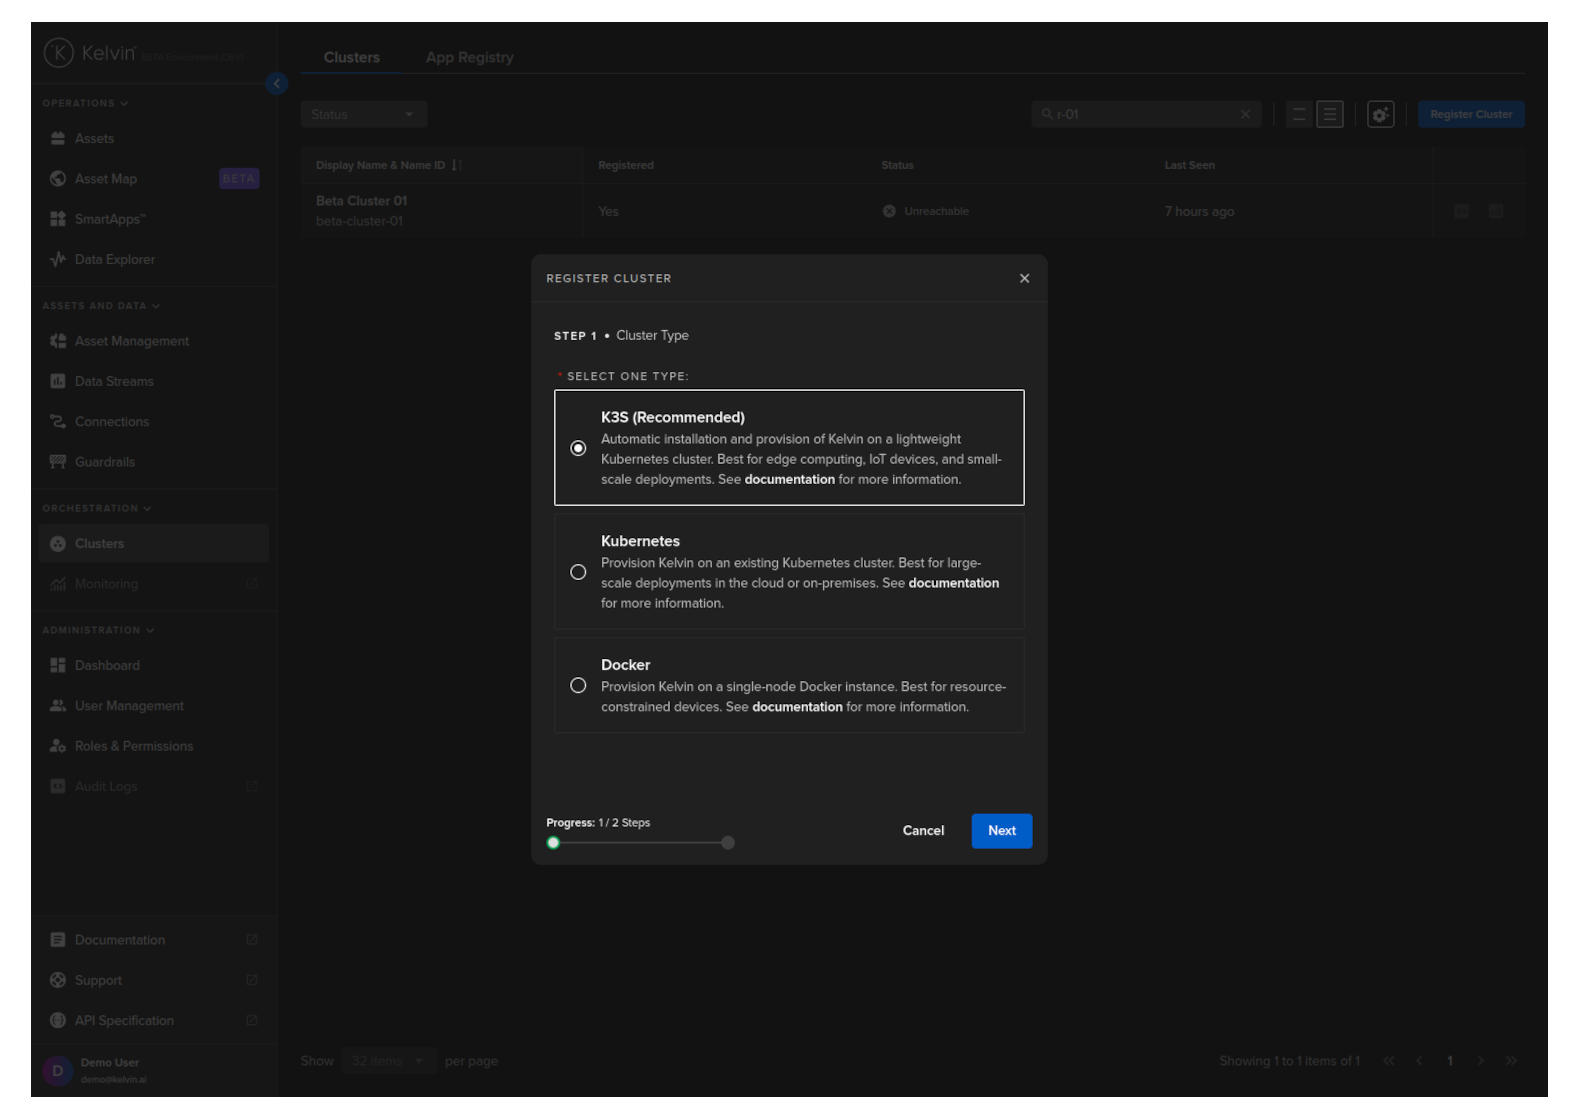
Task: Open Asset Map from sidebar
Action: pyautogui.click(x=106, y=179)
